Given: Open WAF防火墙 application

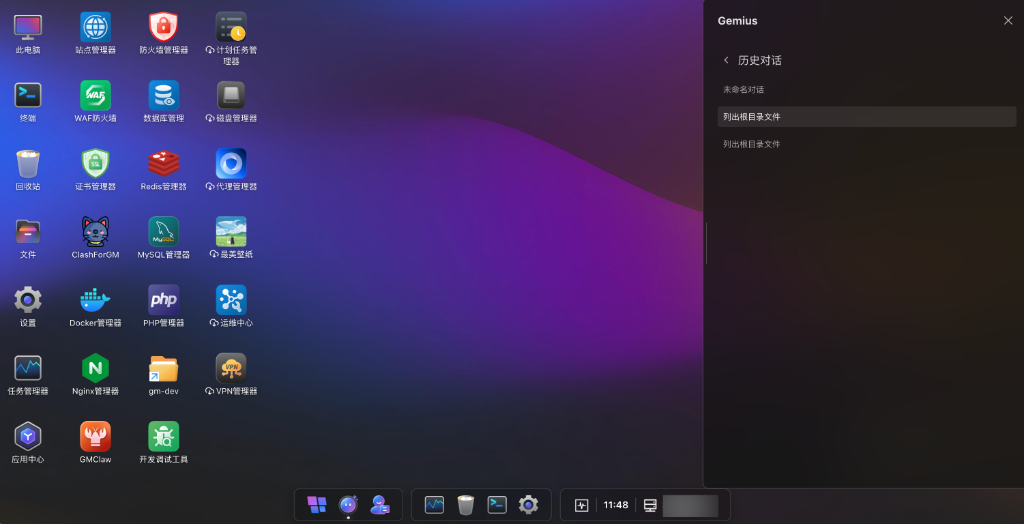Looking at the screenshot, I should [95, 95].
